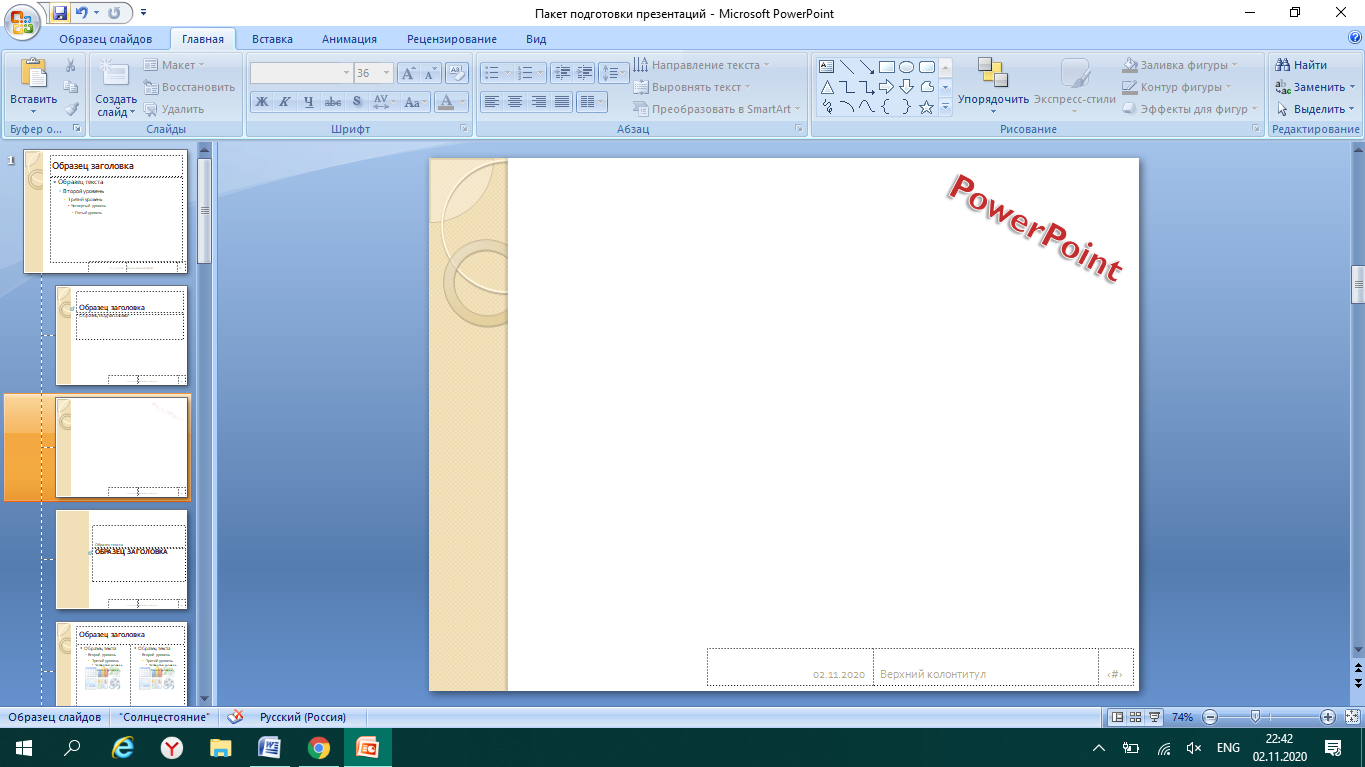The width and height of the screenshot is (1365, 767).
Task: Decrease list indent level
Action: pos(562,73)
